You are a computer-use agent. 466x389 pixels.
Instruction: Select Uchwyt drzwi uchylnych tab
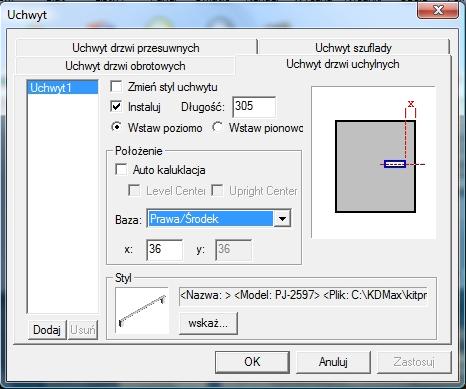coord(343,64)
